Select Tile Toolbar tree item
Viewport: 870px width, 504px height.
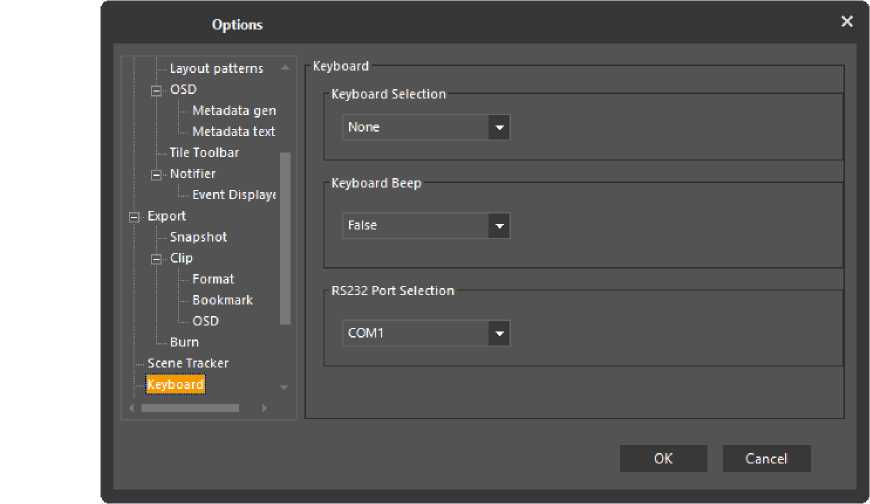204,153
